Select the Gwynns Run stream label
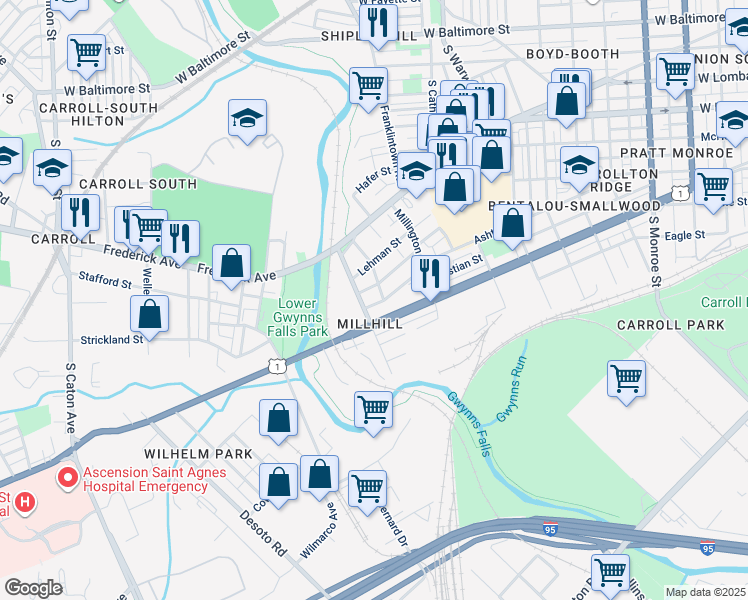This screenshot has height=600, width=748. 511,389
